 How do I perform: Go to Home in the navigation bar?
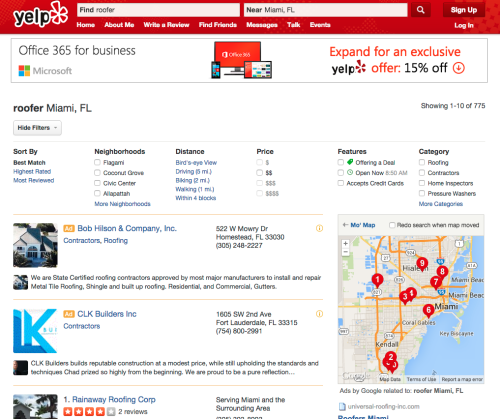[x=86, y=25]
